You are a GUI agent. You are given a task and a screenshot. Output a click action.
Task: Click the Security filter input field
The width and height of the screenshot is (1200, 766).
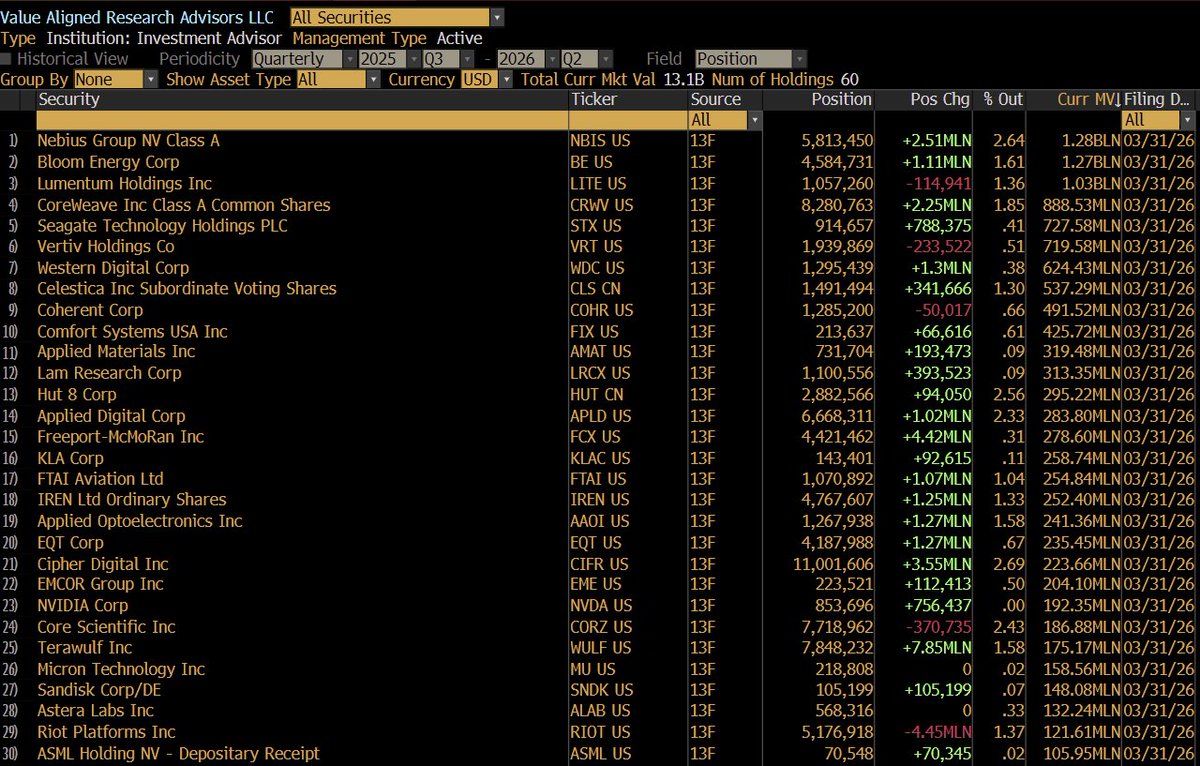tap(301, 120)
